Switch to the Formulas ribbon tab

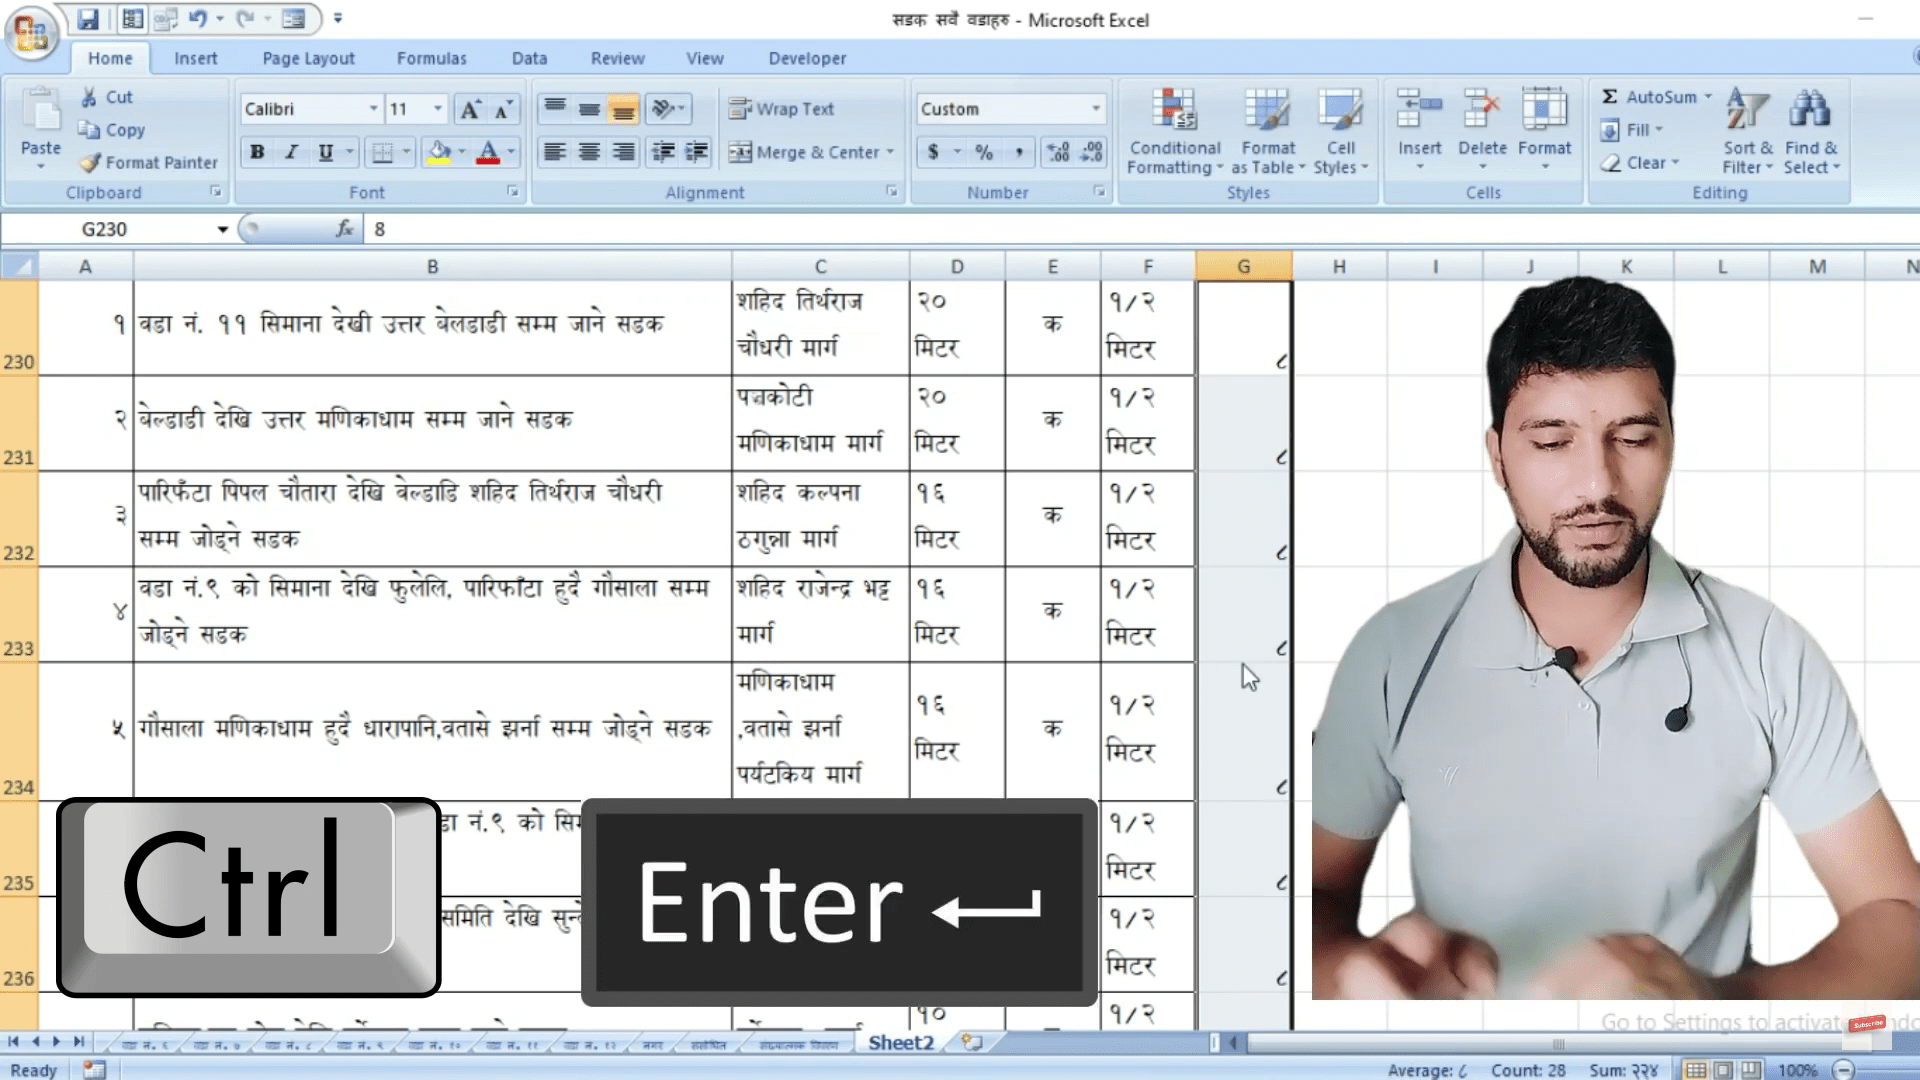click(x=431, y=58)
